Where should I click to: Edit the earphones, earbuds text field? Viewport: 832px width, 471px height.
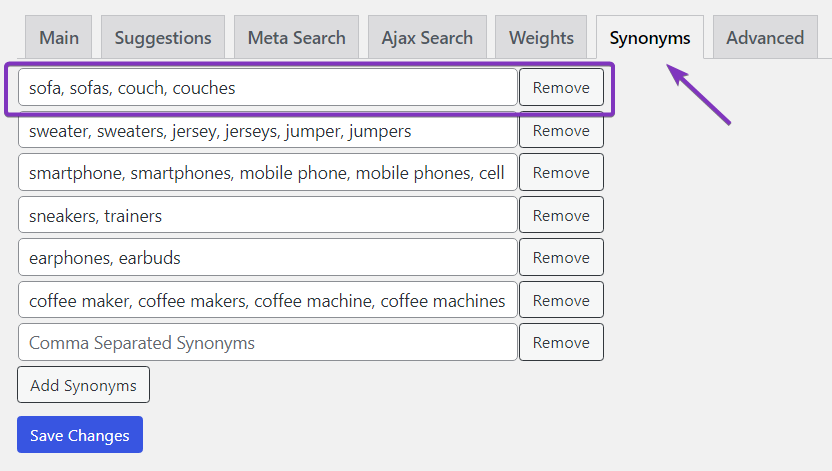click(x=268, y=257)
